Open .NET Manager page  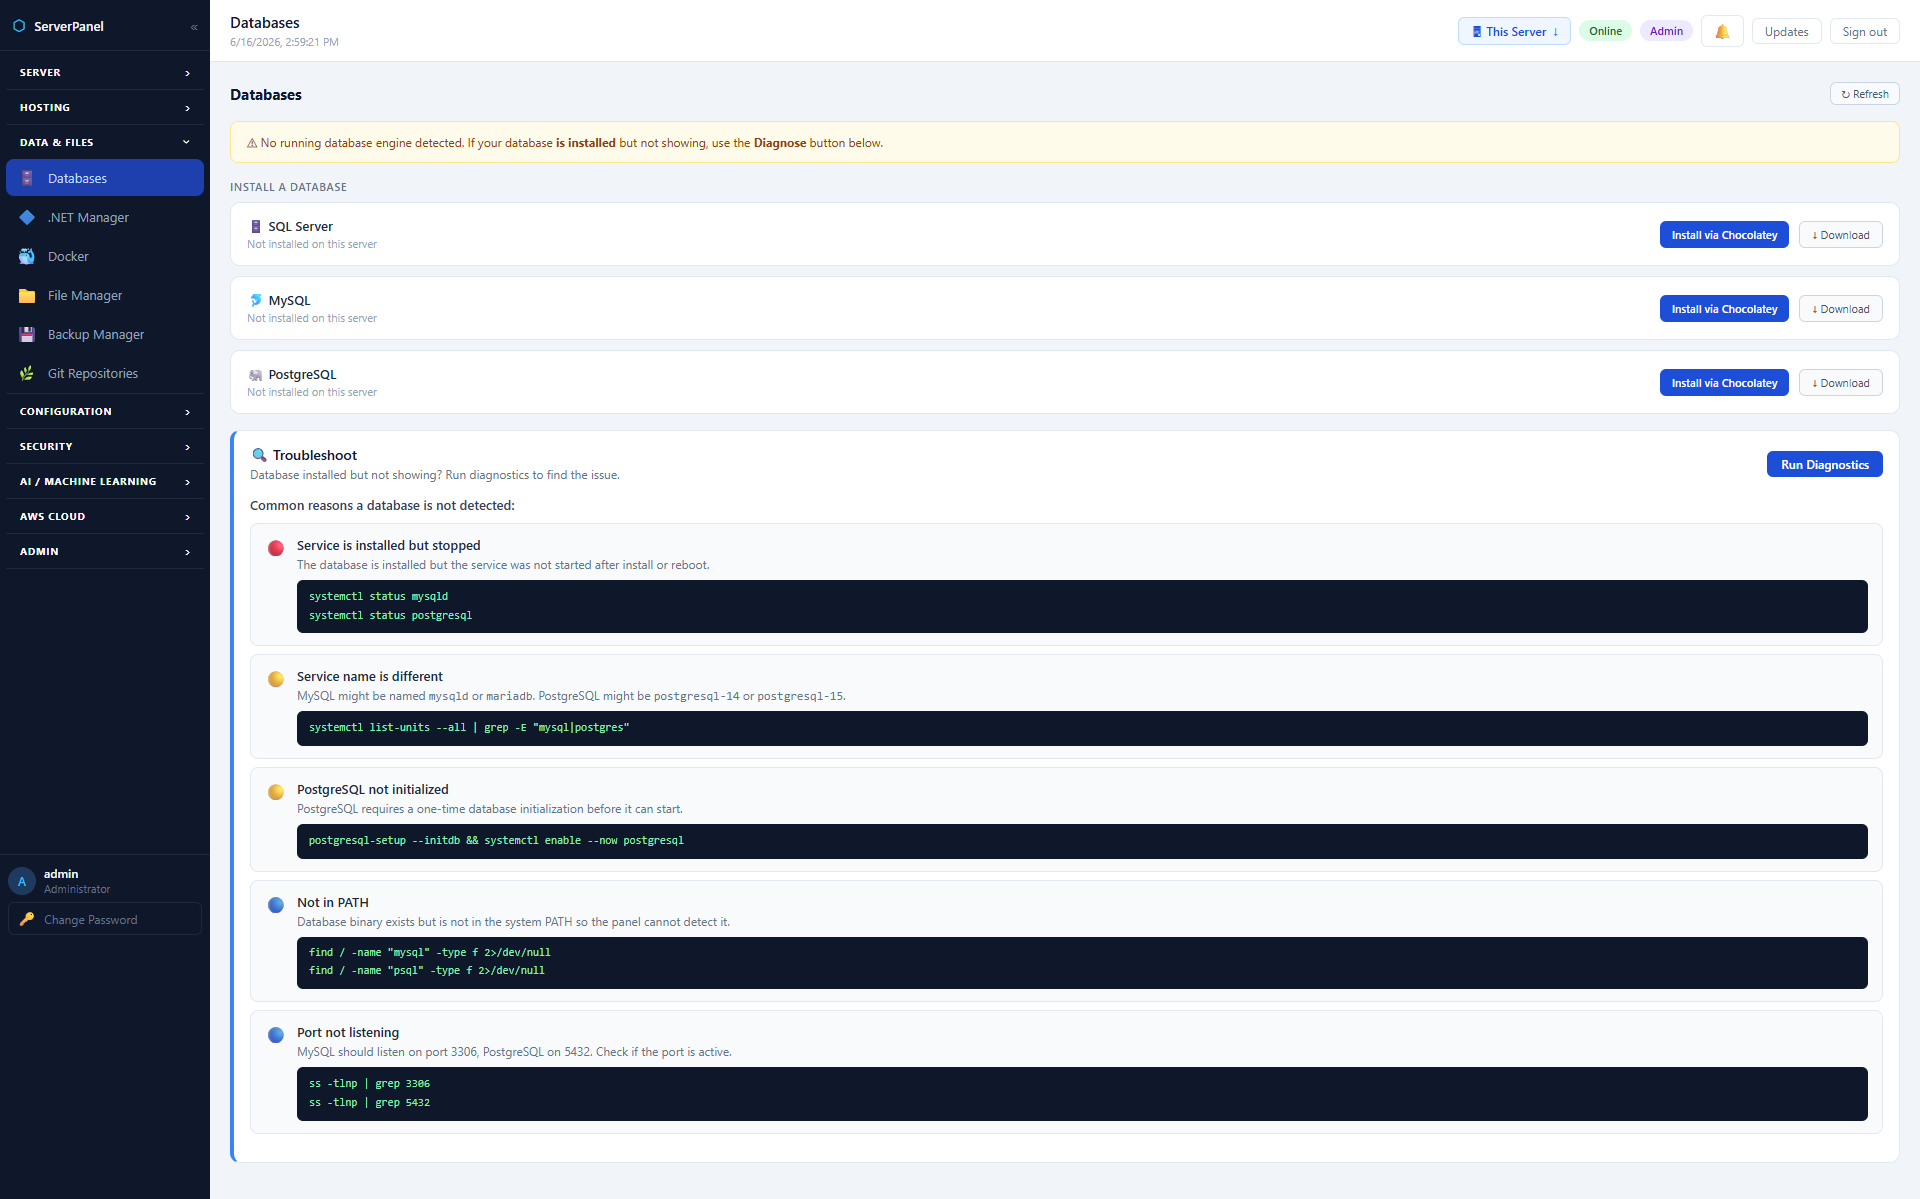click(x=104, y=217)
